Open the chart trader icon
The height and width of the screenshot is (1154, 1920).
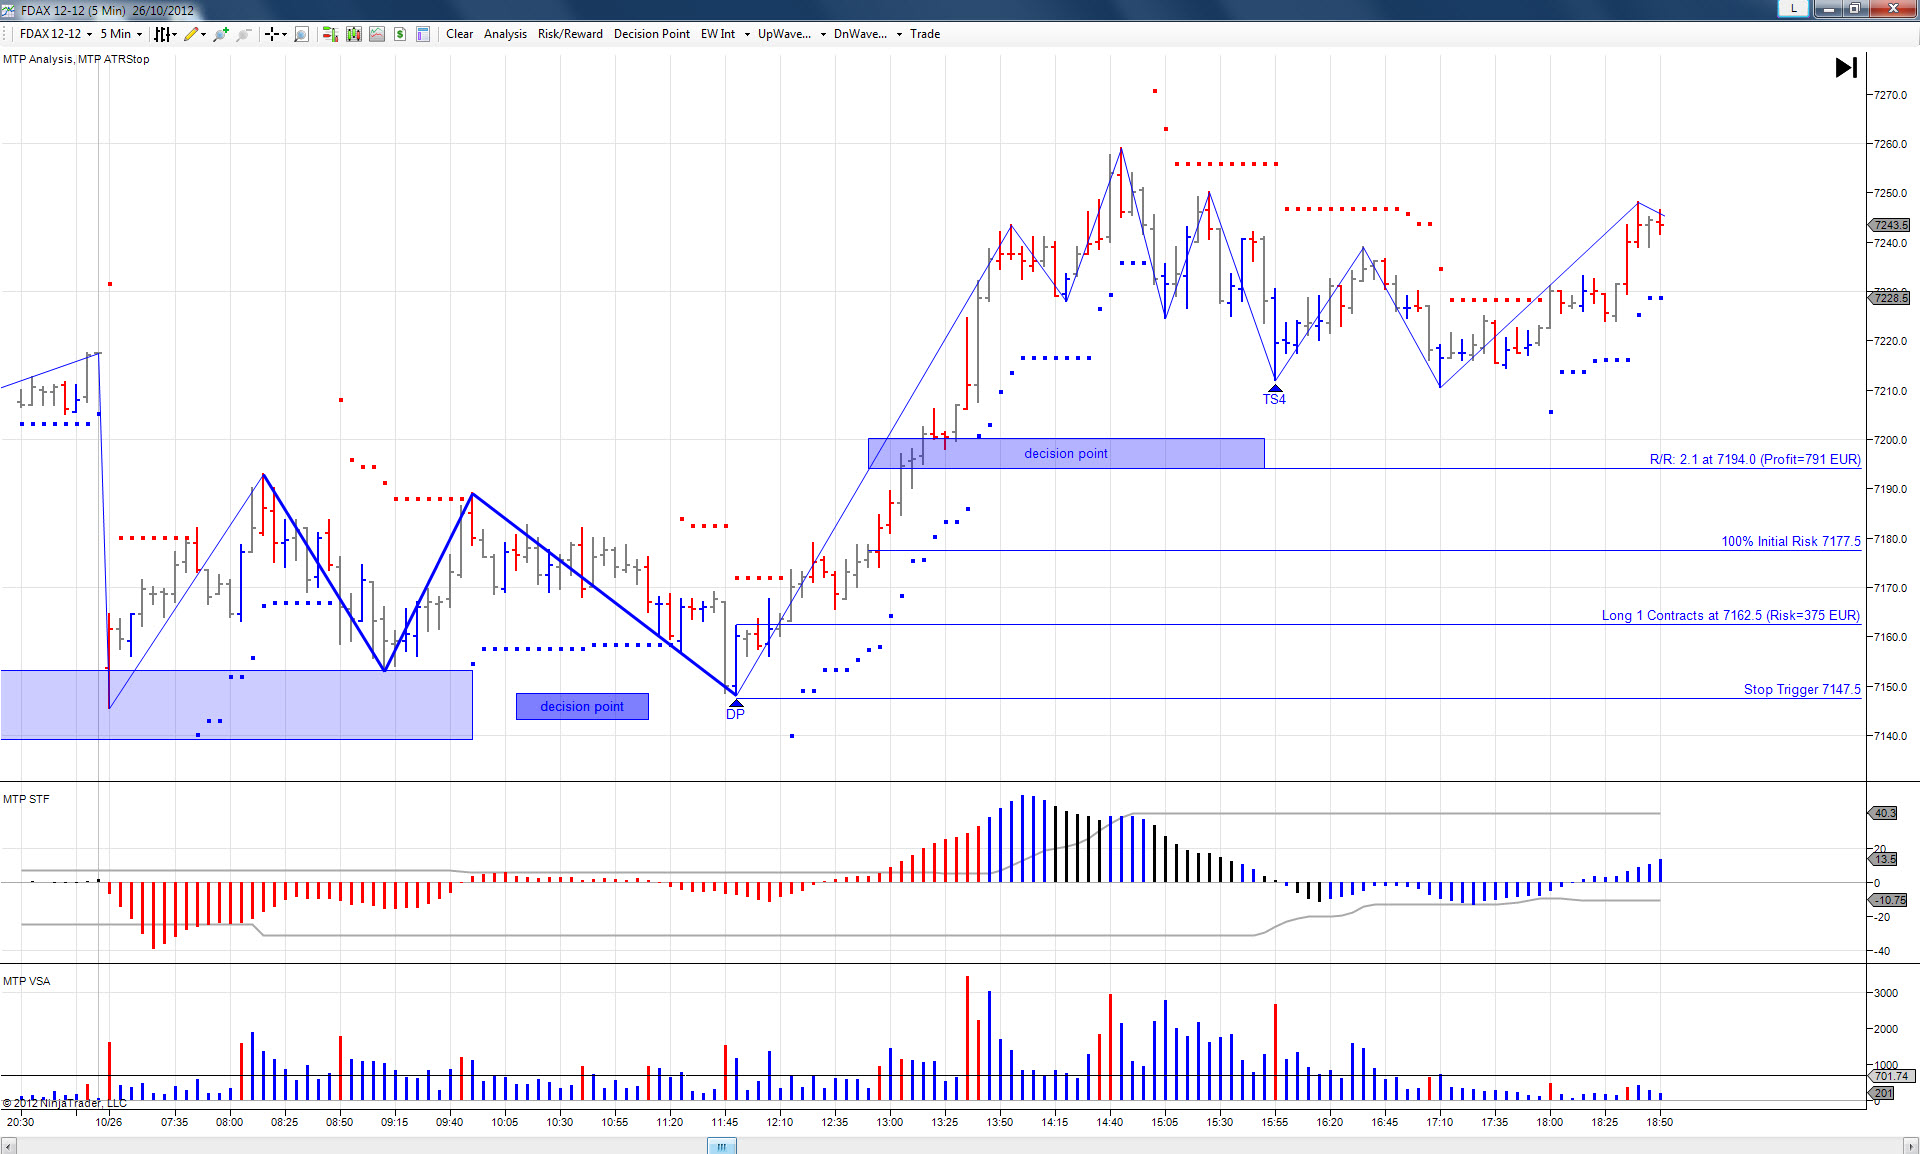[330, 34]
